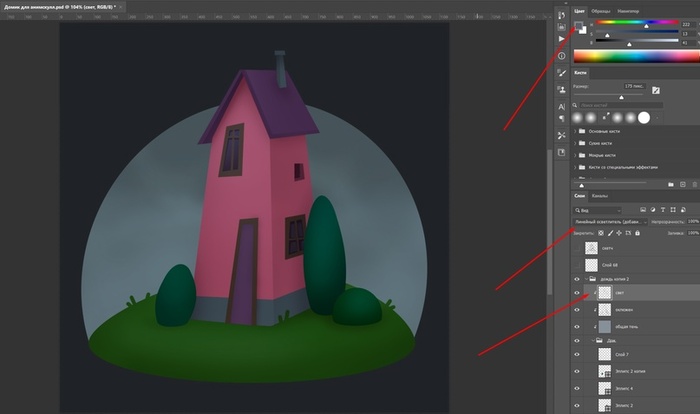
Task: Click the create new brush group folder icon
Action: point(670,184)
